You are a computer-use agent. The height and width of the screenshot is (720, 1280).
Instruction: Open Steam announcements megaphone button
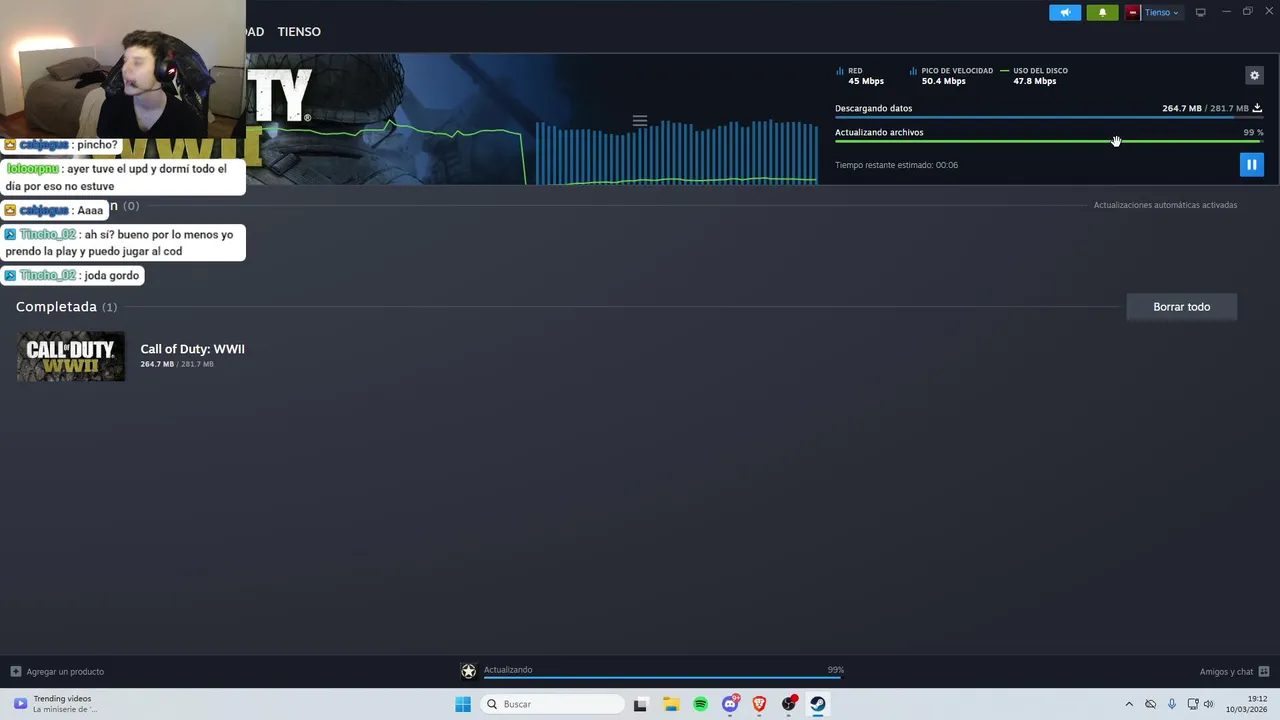pyautogui.click(x=1065, y=12)
